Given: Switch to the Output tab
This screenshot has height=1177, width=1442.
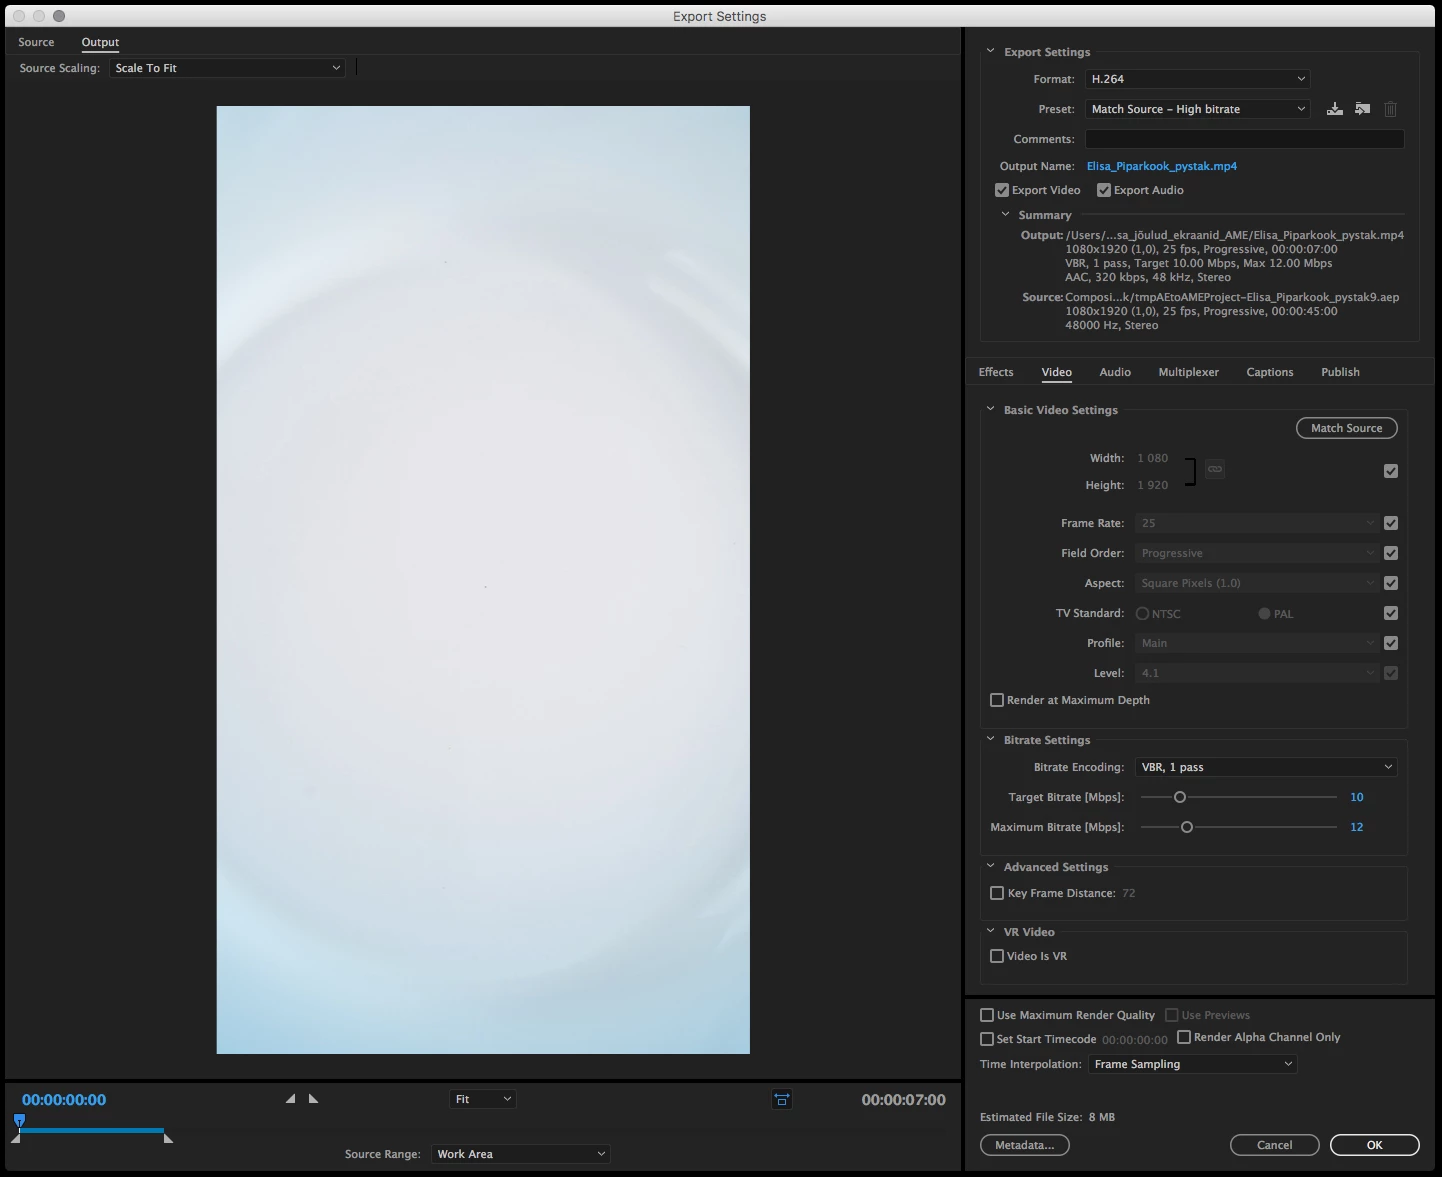Looking at the screenshot, I should click(100, 42).
